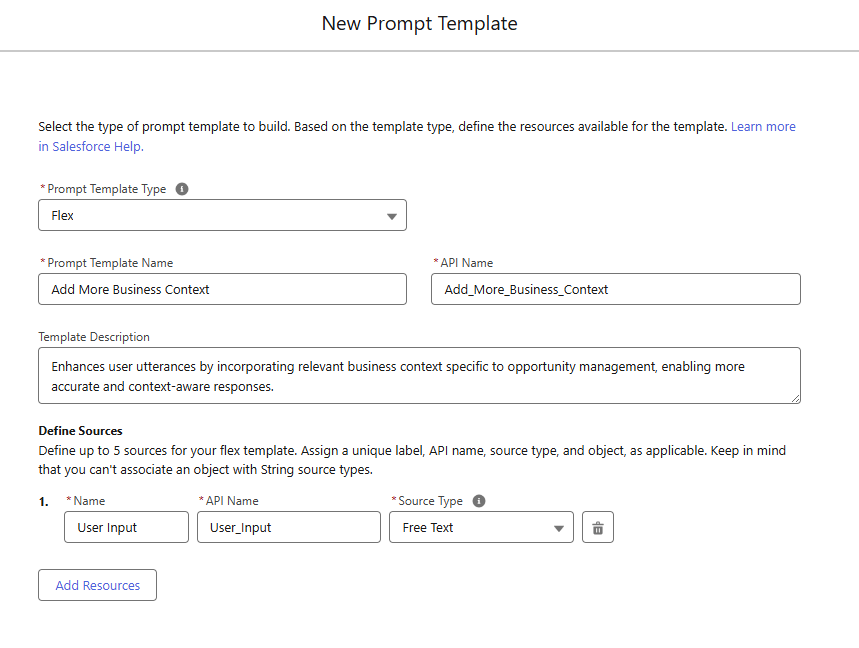Viewport: 859px width, 648px height.
Task: Delete the User Input source with trash icon
Action: click(x=598, y=528)
